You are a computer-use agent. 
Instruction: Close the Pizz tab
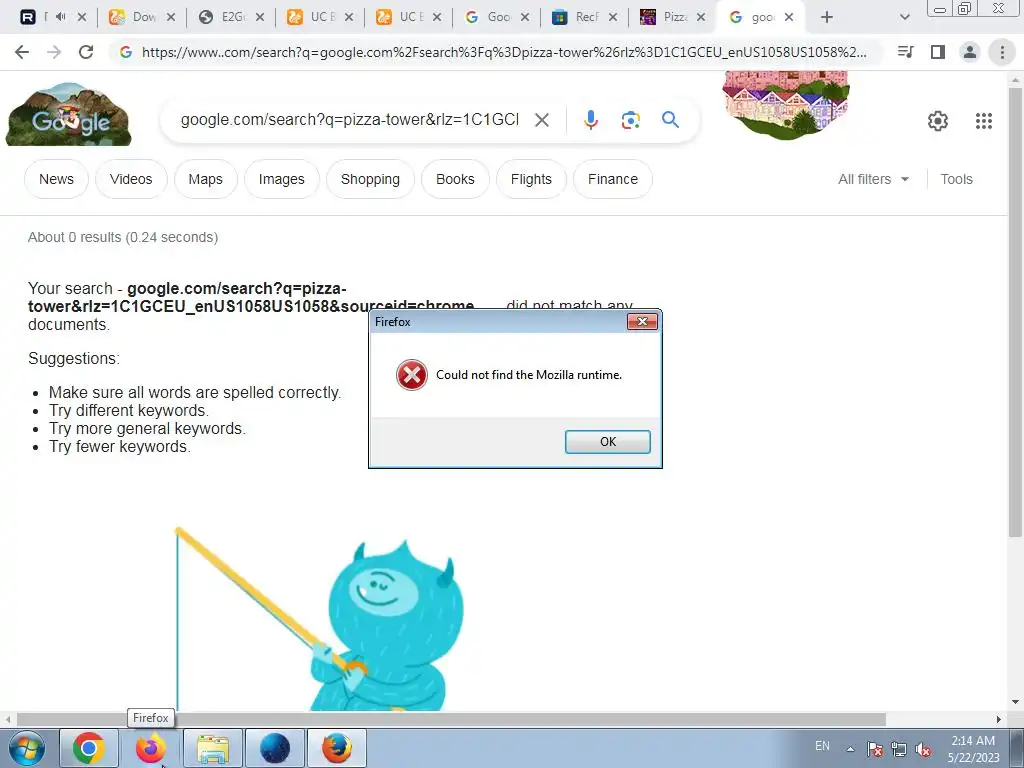[701, 18]
